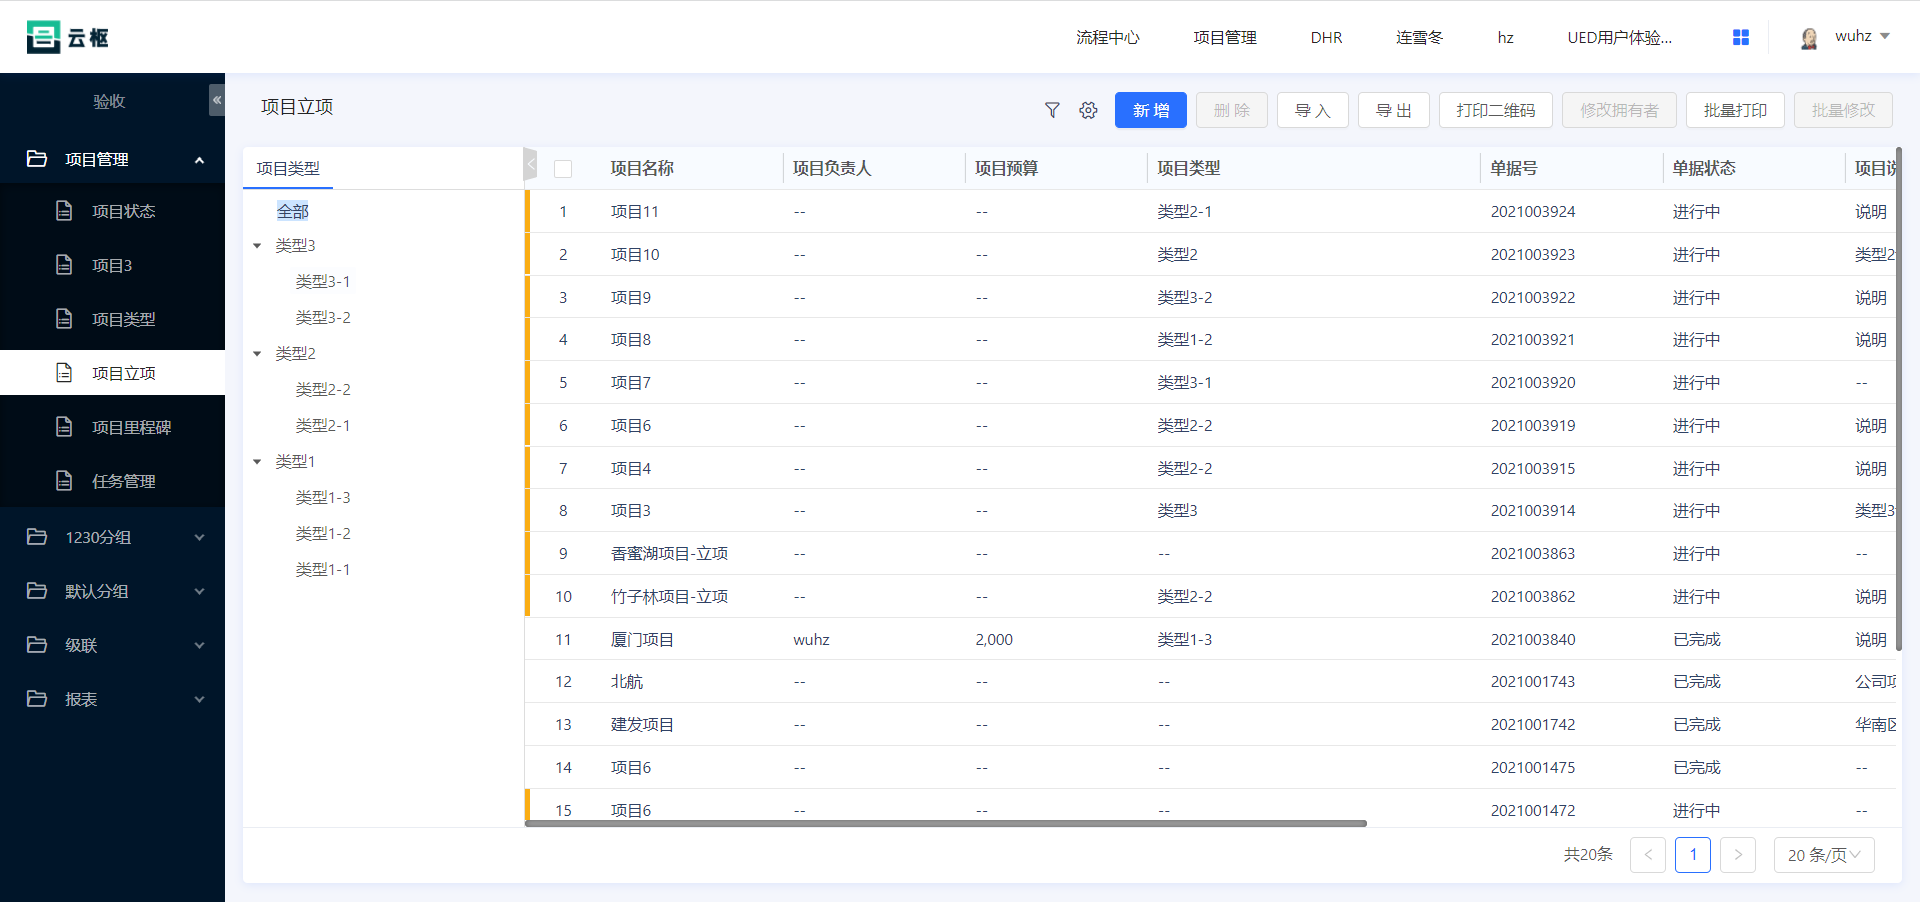Select 类型1-3 tree node

tap(323, 498)
